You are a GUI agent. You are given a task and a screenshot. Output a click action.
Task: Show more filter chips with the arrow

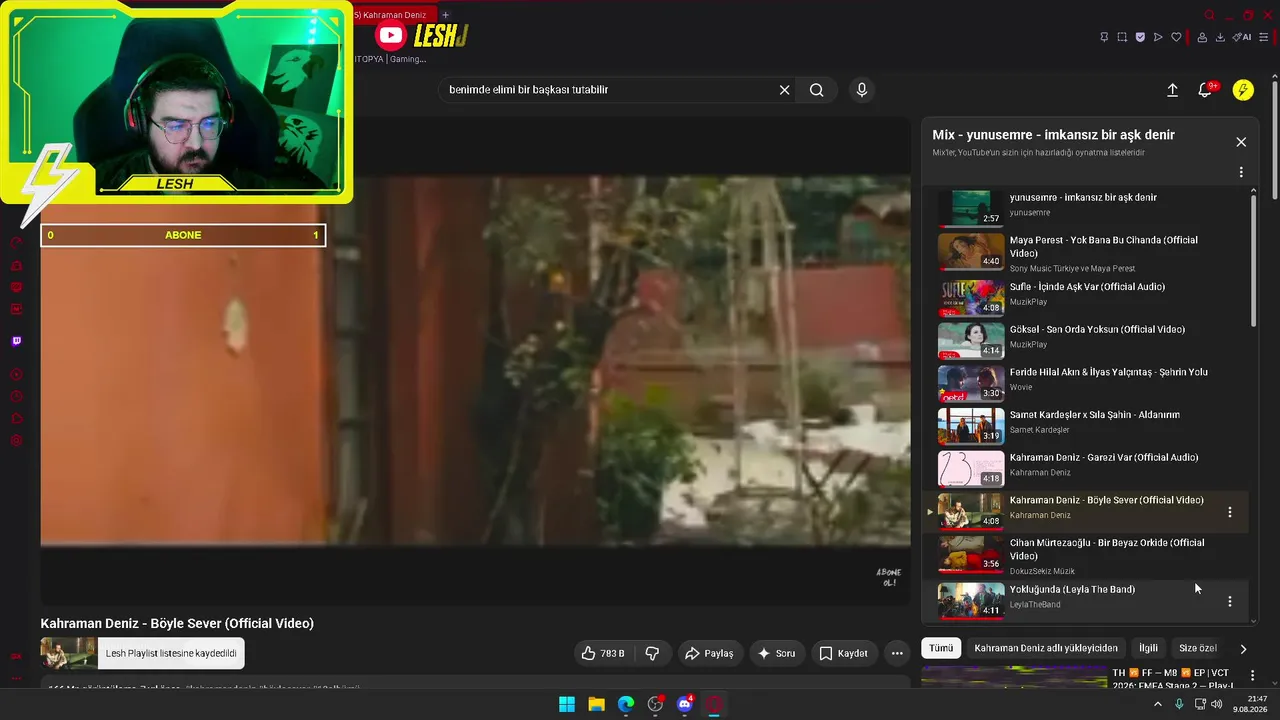coord(1243,648)
